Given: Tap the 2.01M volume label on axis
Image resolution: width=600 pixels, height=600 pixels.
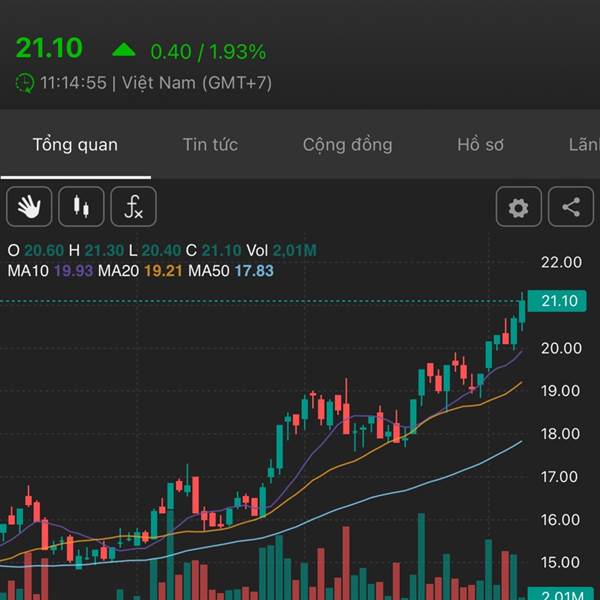Looking at the screenshot, I should (561, 593).
